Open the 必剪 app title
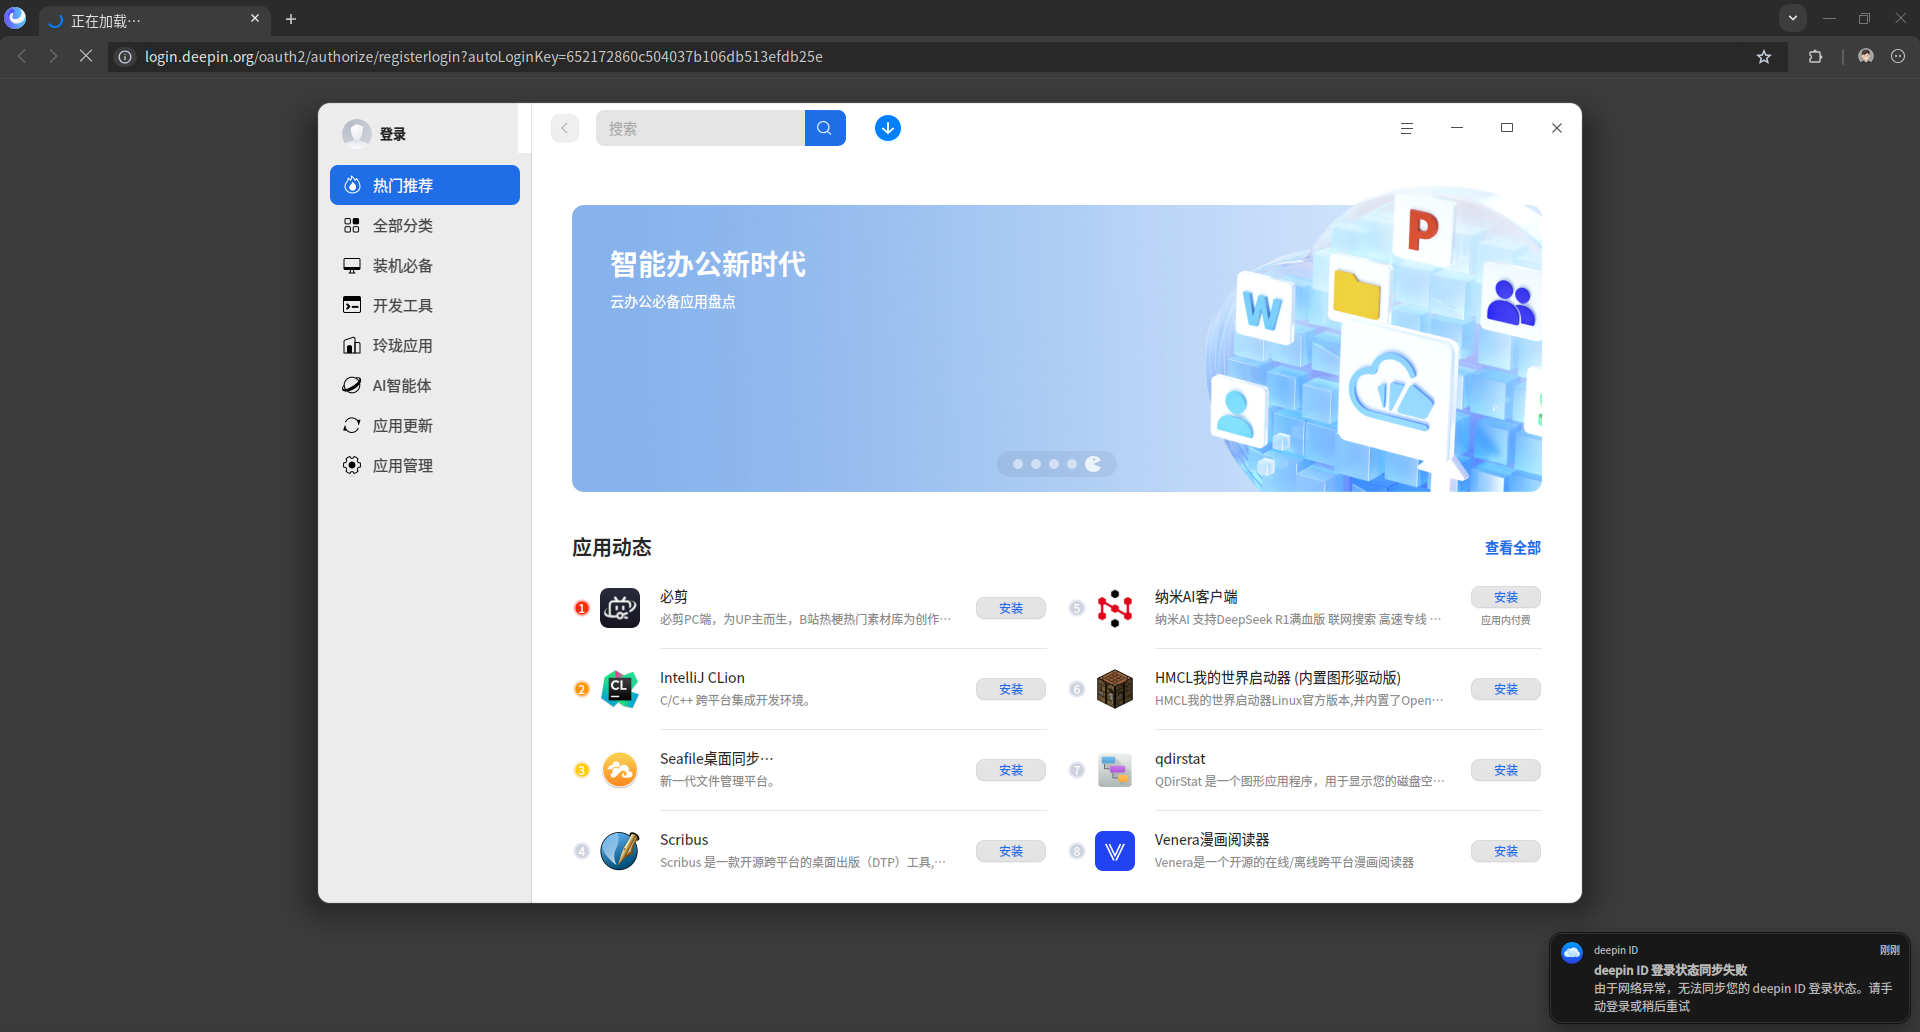 pyautogui.click(x=674, y=596)
